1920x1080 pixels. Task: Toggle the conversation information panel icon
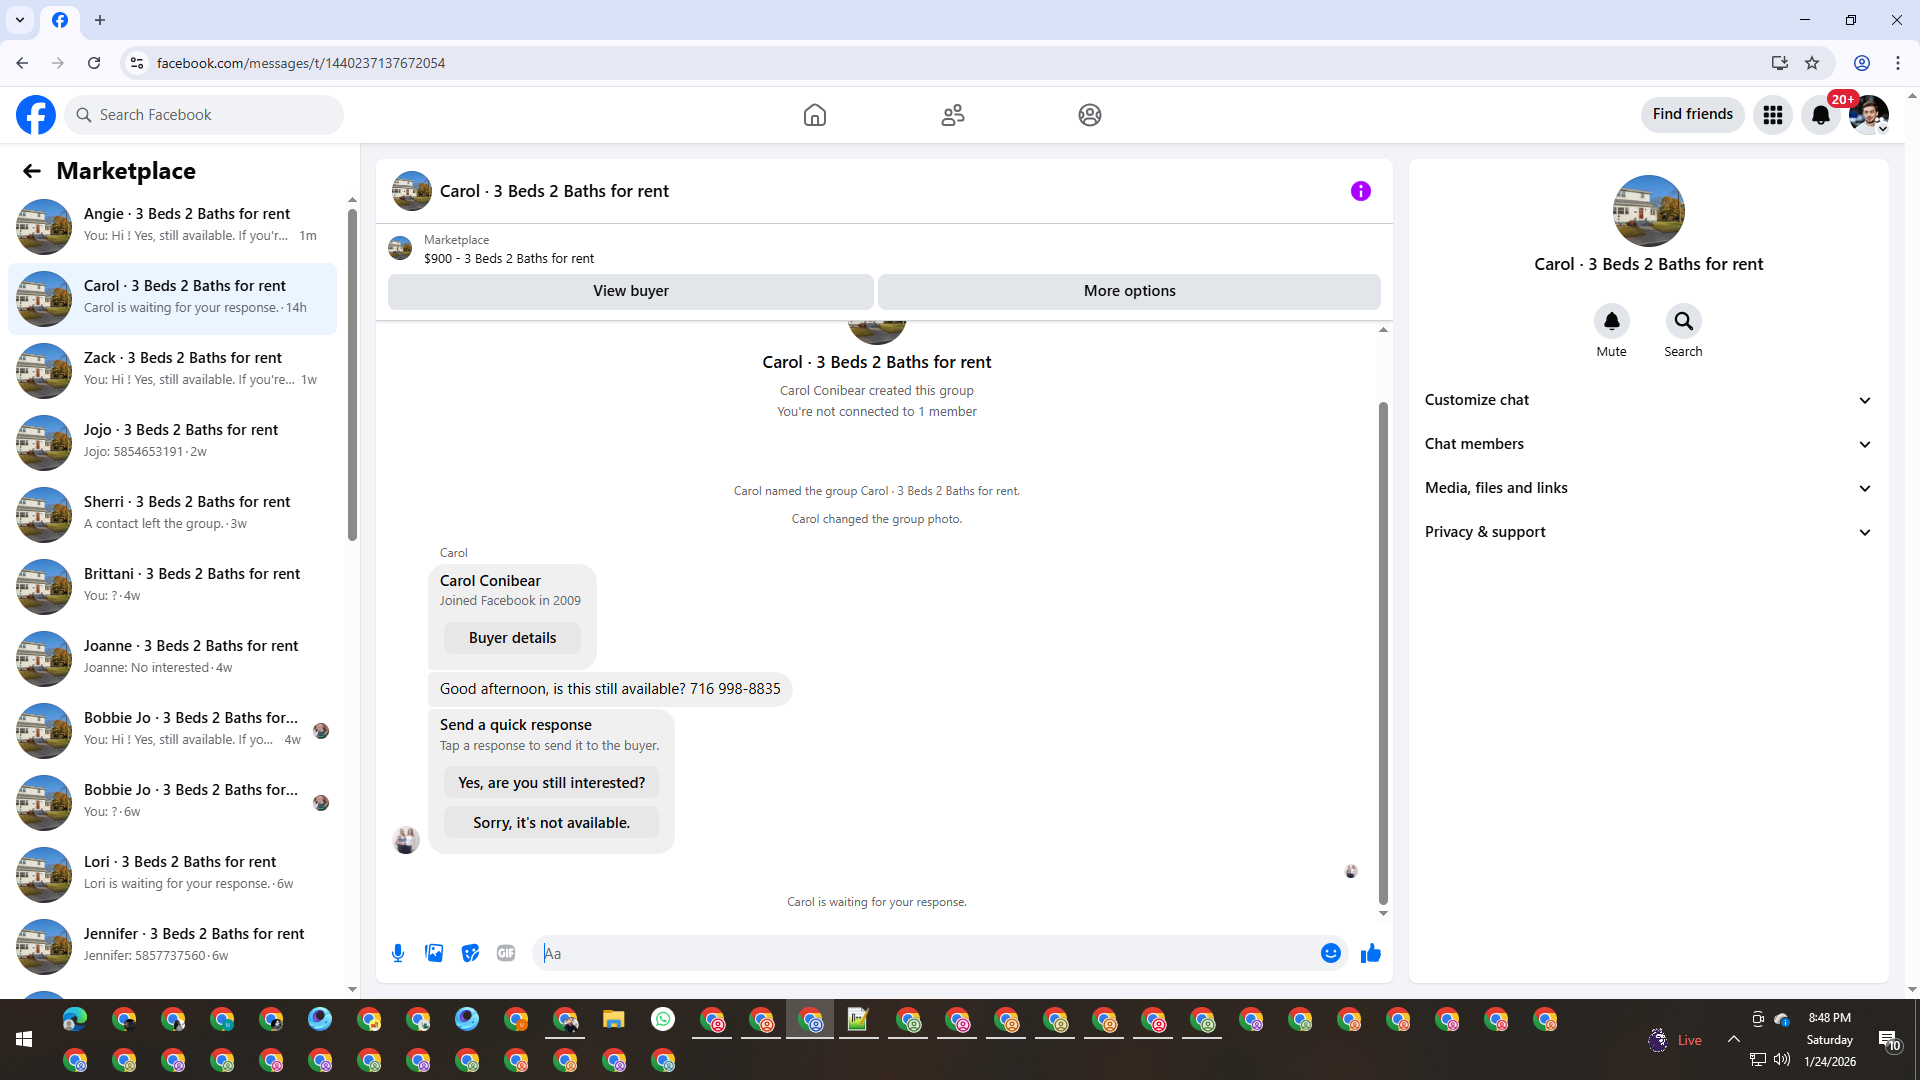[1360, 191]
